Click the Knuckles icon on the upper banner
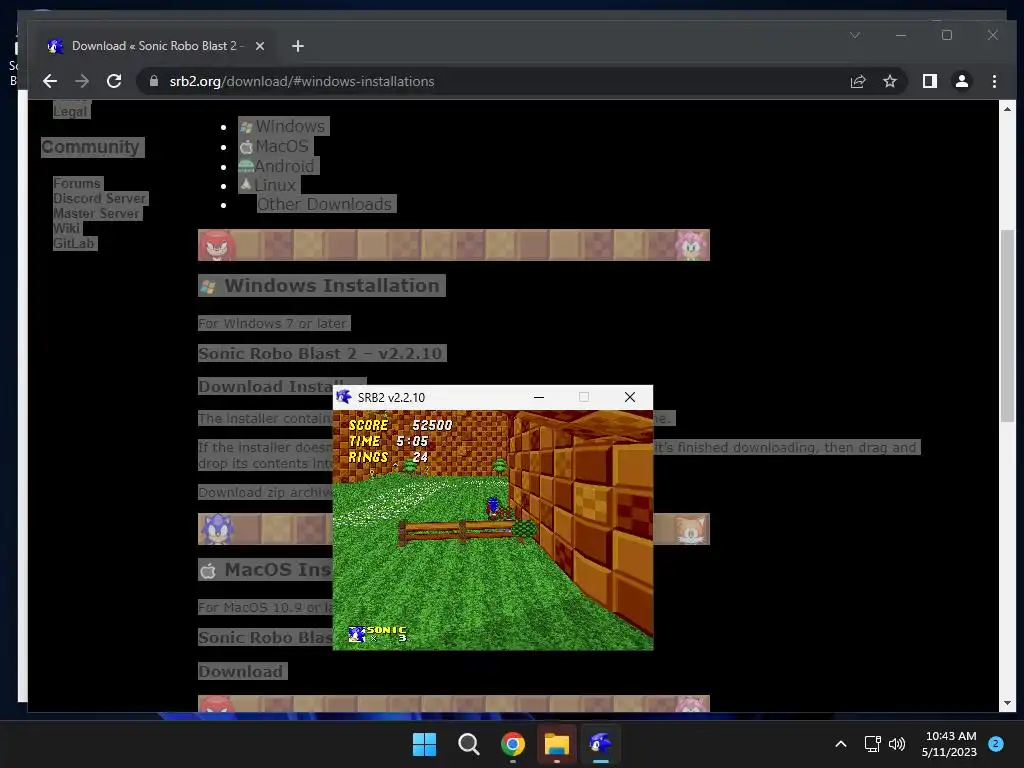Screen dimensions: 1024x768 point(217,246)
